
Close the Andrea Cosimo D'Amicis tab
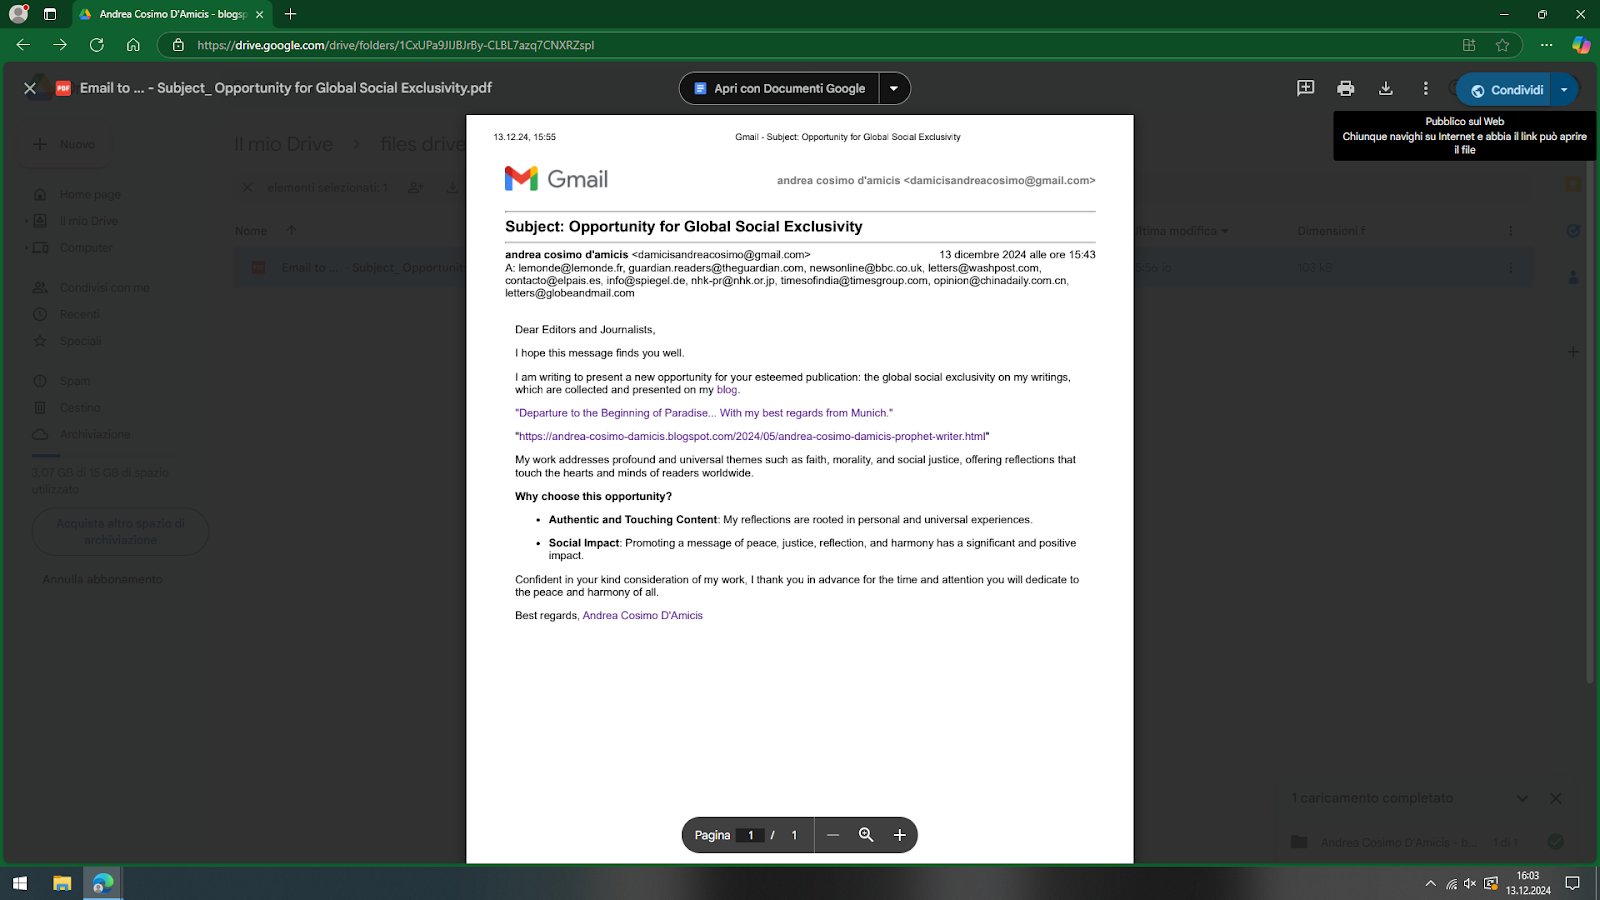pyautogui.click(x=259, y=14)
